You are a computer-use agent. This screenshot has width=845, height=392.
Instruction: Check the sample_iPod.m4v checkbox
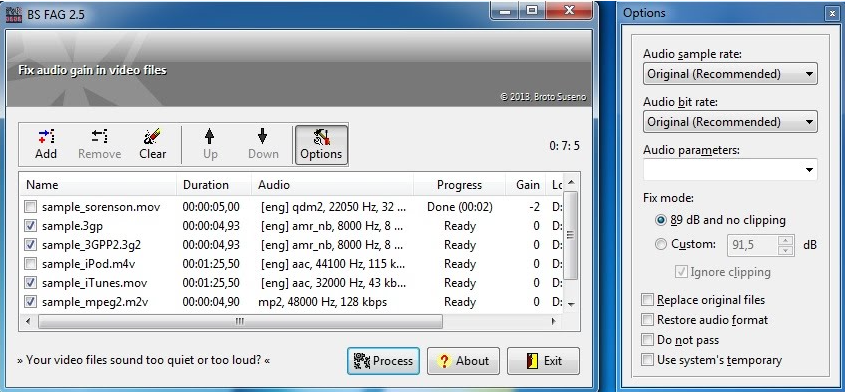[31, 264]
